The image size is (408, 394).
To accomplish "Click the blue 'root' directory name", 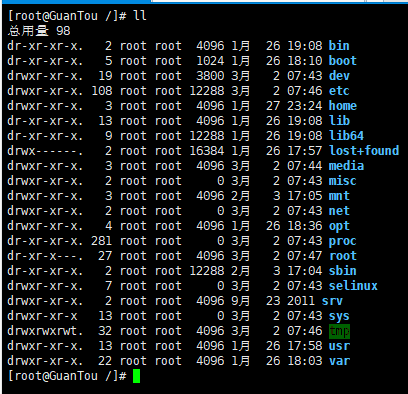I will (x=343, y=256).
